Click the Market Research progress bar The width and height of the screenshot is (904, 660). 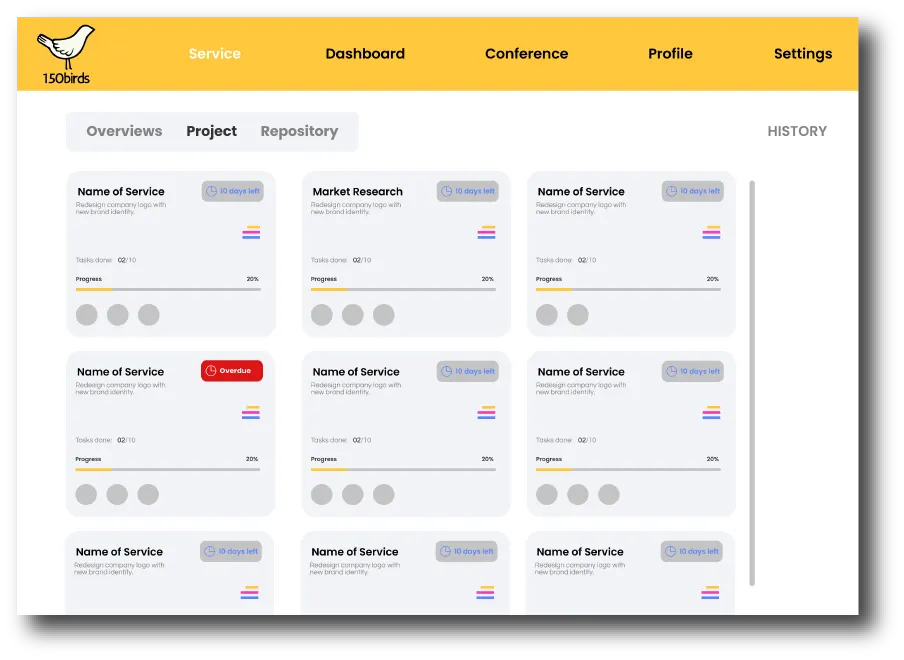403,289
